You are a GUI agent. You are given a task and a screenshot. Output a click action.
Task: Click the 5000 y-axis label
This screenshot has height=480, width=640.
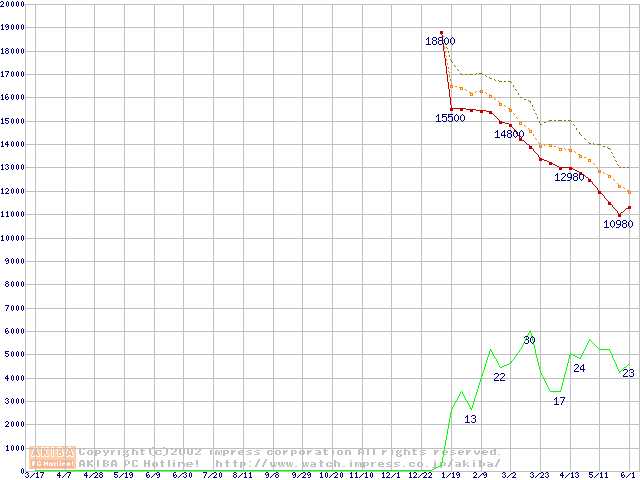click(16, 355)
